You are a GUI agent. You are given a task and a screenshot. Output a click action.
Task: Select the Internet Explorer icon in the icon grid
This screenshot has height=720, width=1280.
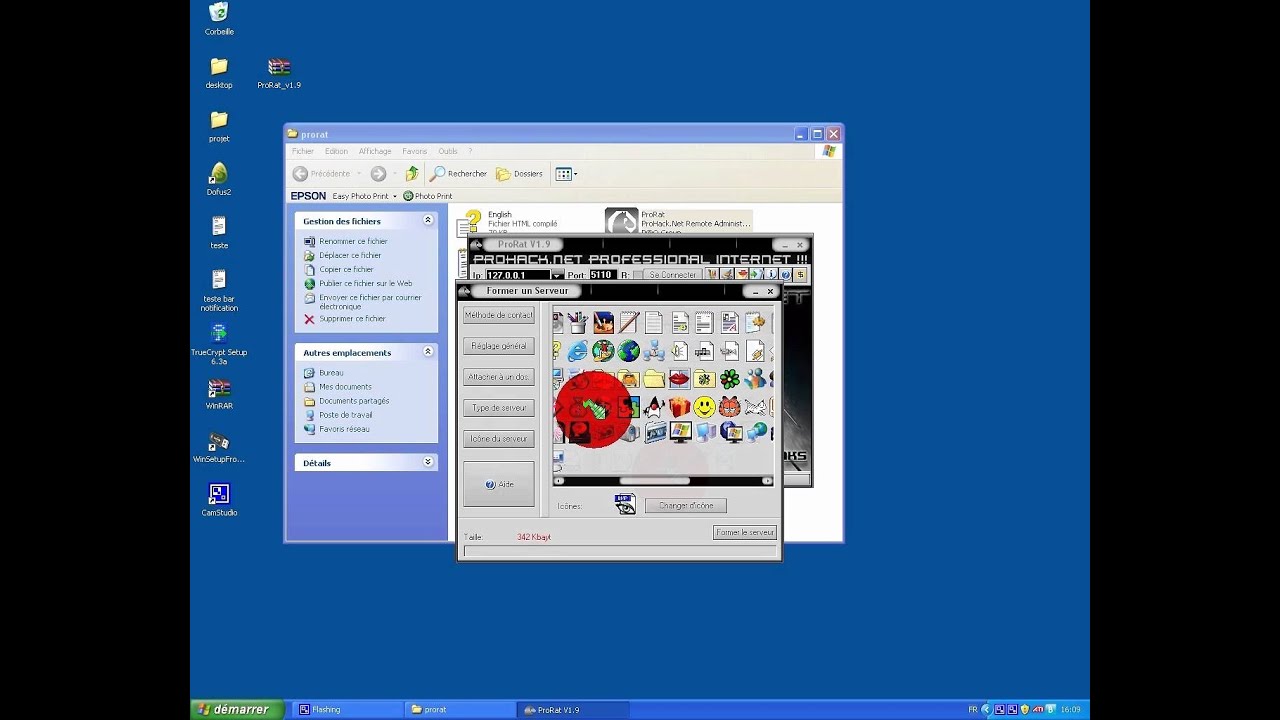click(578, 351)
